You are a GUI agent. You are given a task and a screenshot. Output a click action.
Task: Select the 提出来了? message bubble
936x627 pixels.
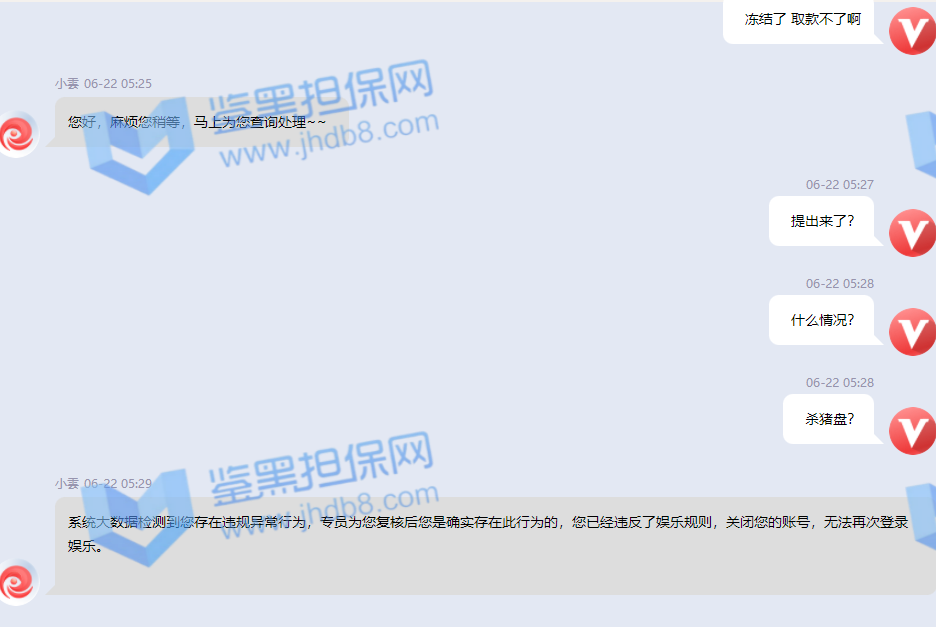pyautogui.click(x=822, y=221)
